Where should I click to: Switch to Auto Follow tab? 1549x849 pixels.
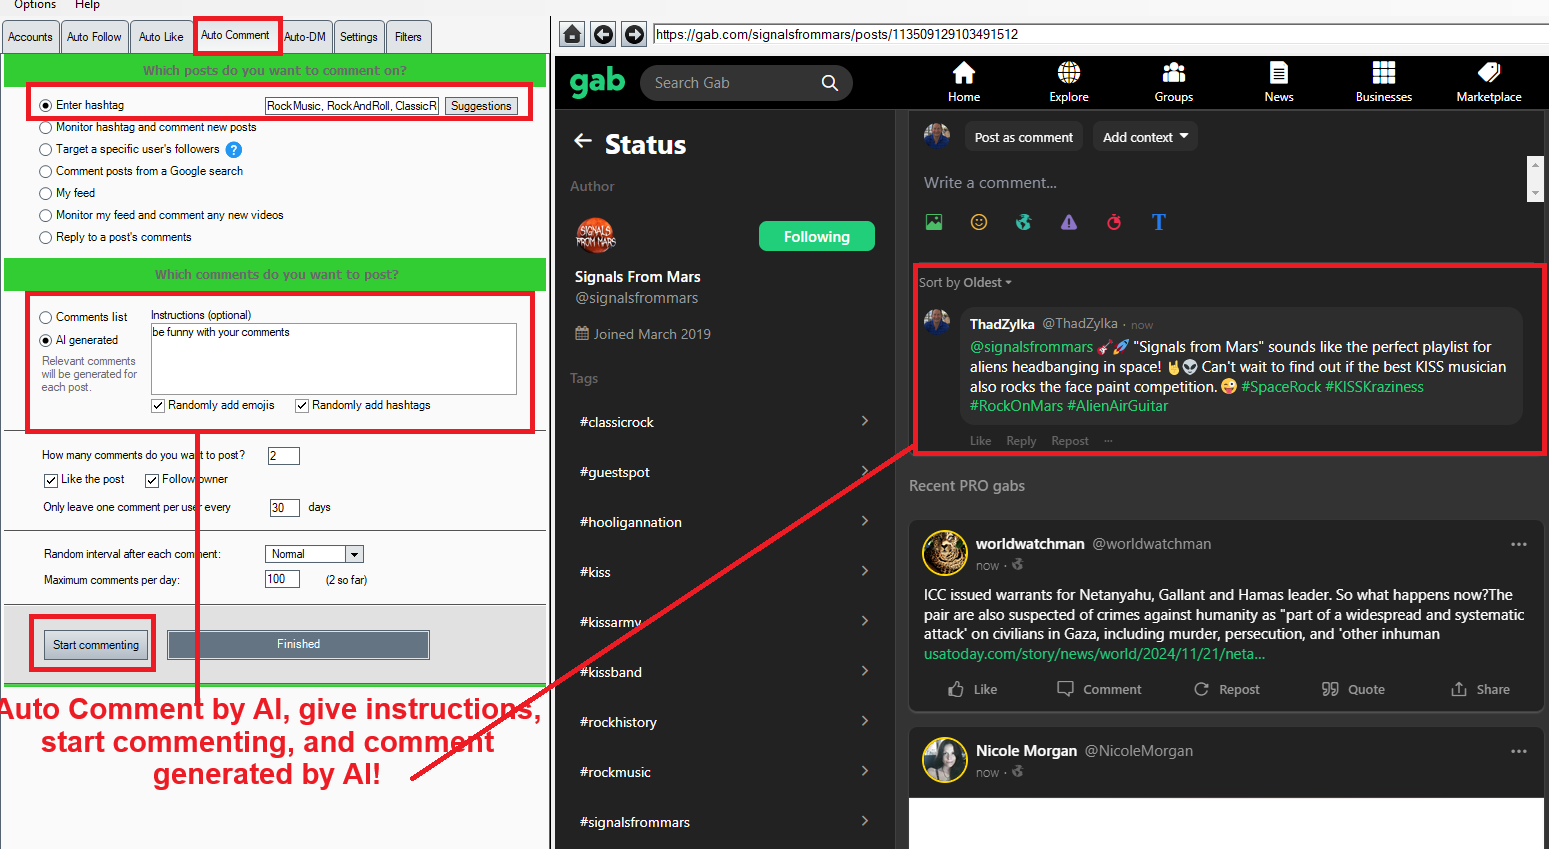[x=94, y=37]
